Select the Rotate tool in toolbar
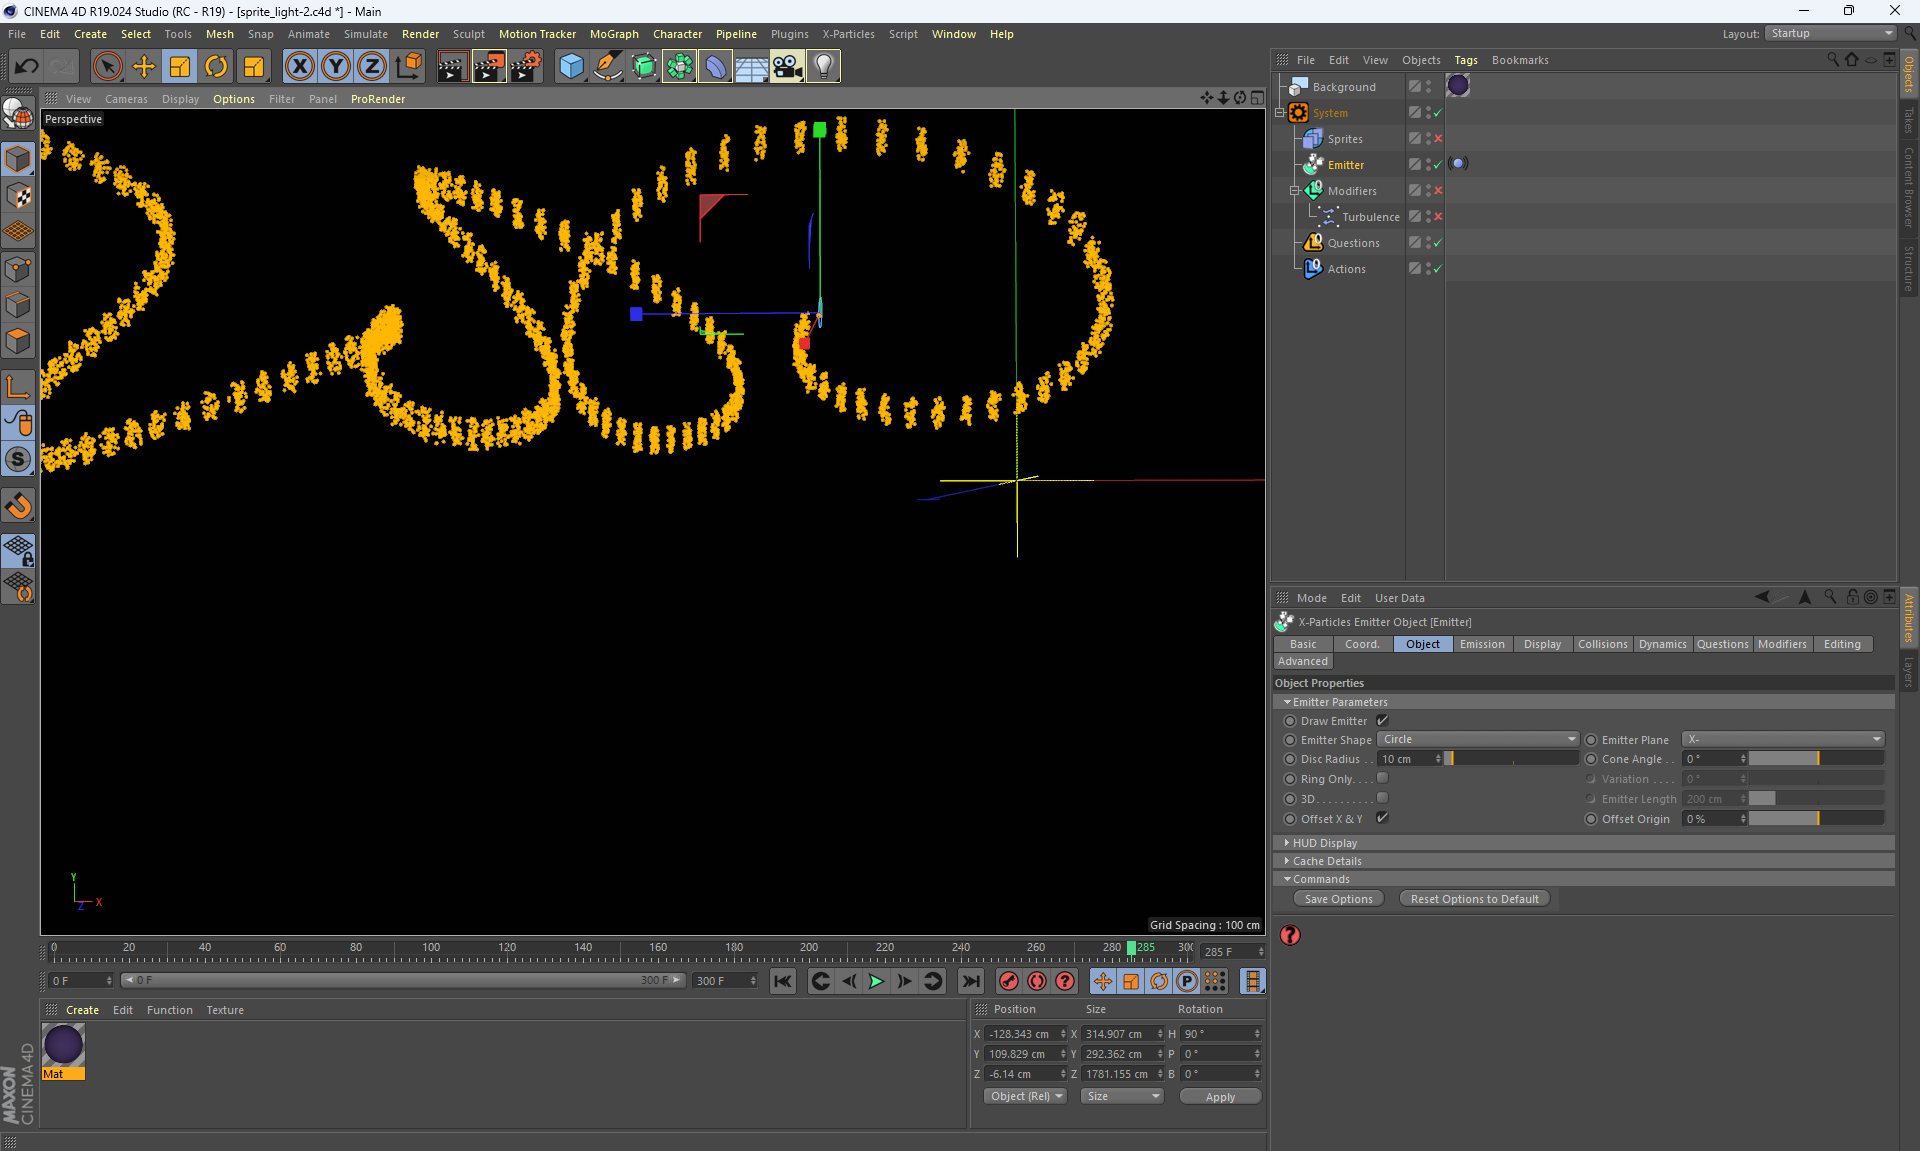Viewport: 1920px width, 1151px height. 216,67
